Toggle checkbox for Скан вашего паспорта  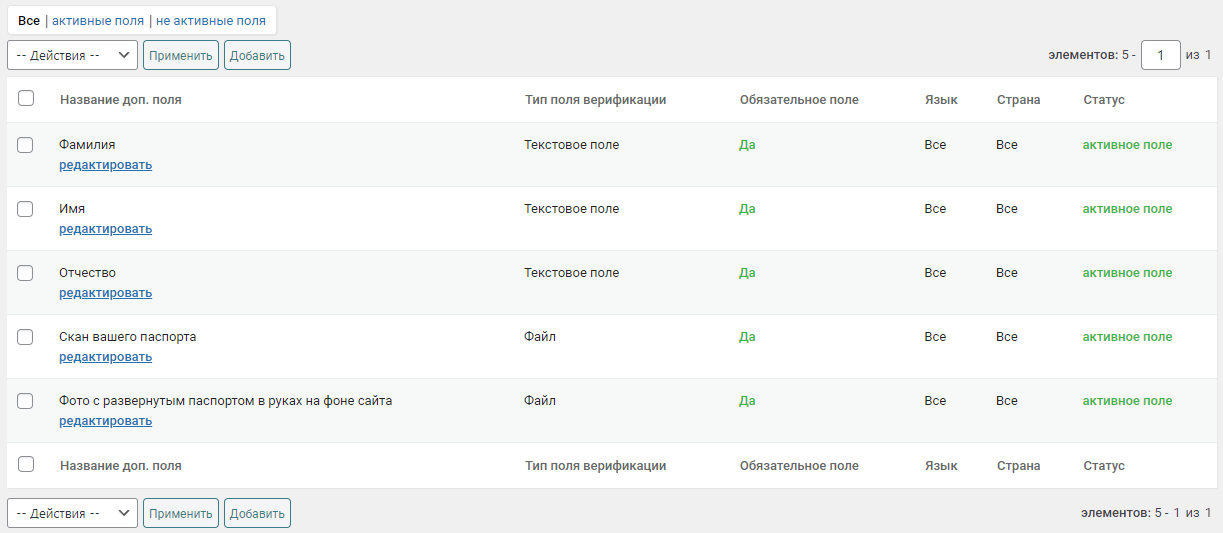pos(26,337)
